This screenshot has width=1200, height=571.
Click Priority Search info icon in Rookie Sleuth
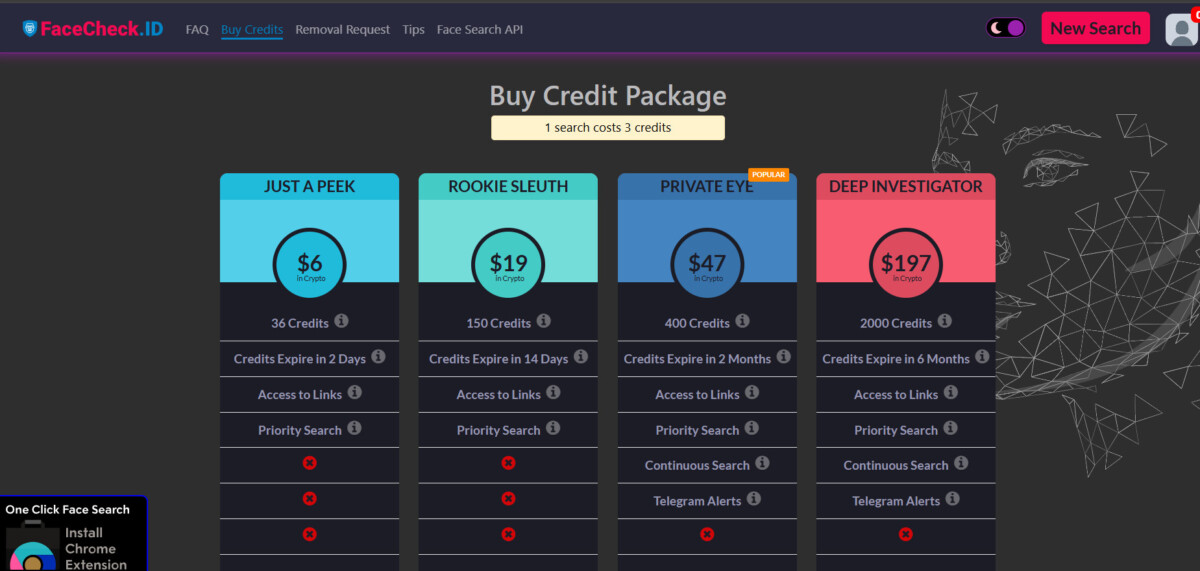552,428
